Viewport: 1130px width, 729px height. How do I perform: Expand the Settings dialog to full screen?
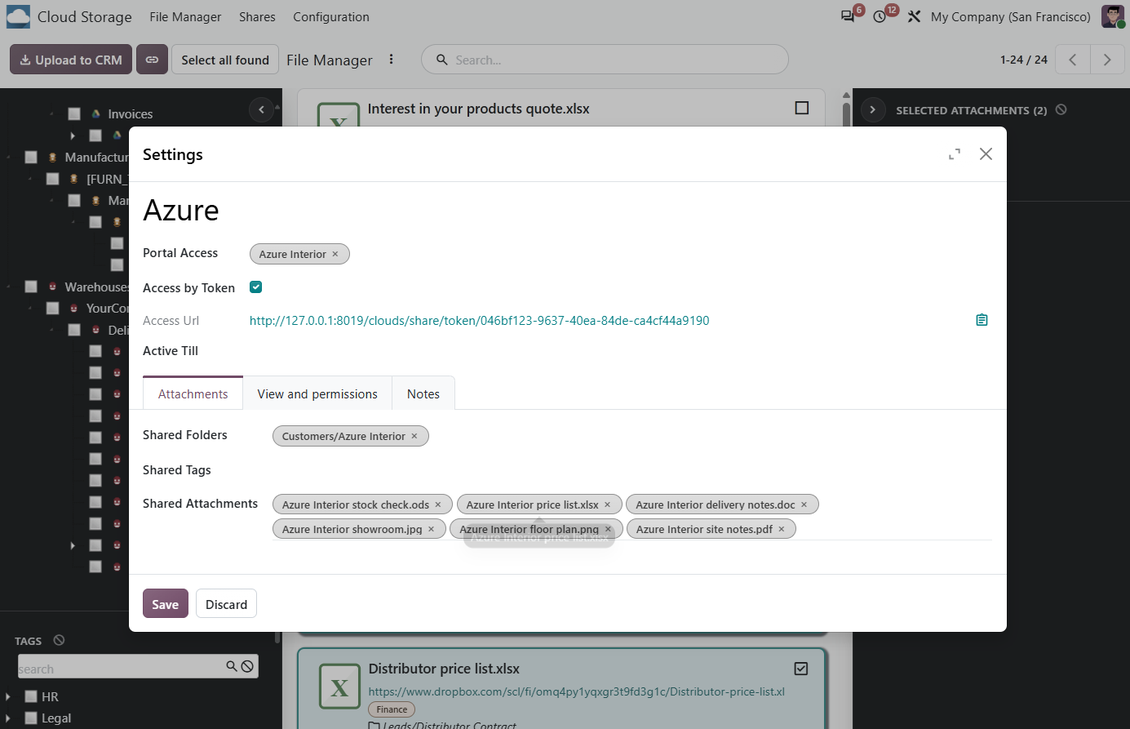tap(954, 154)
